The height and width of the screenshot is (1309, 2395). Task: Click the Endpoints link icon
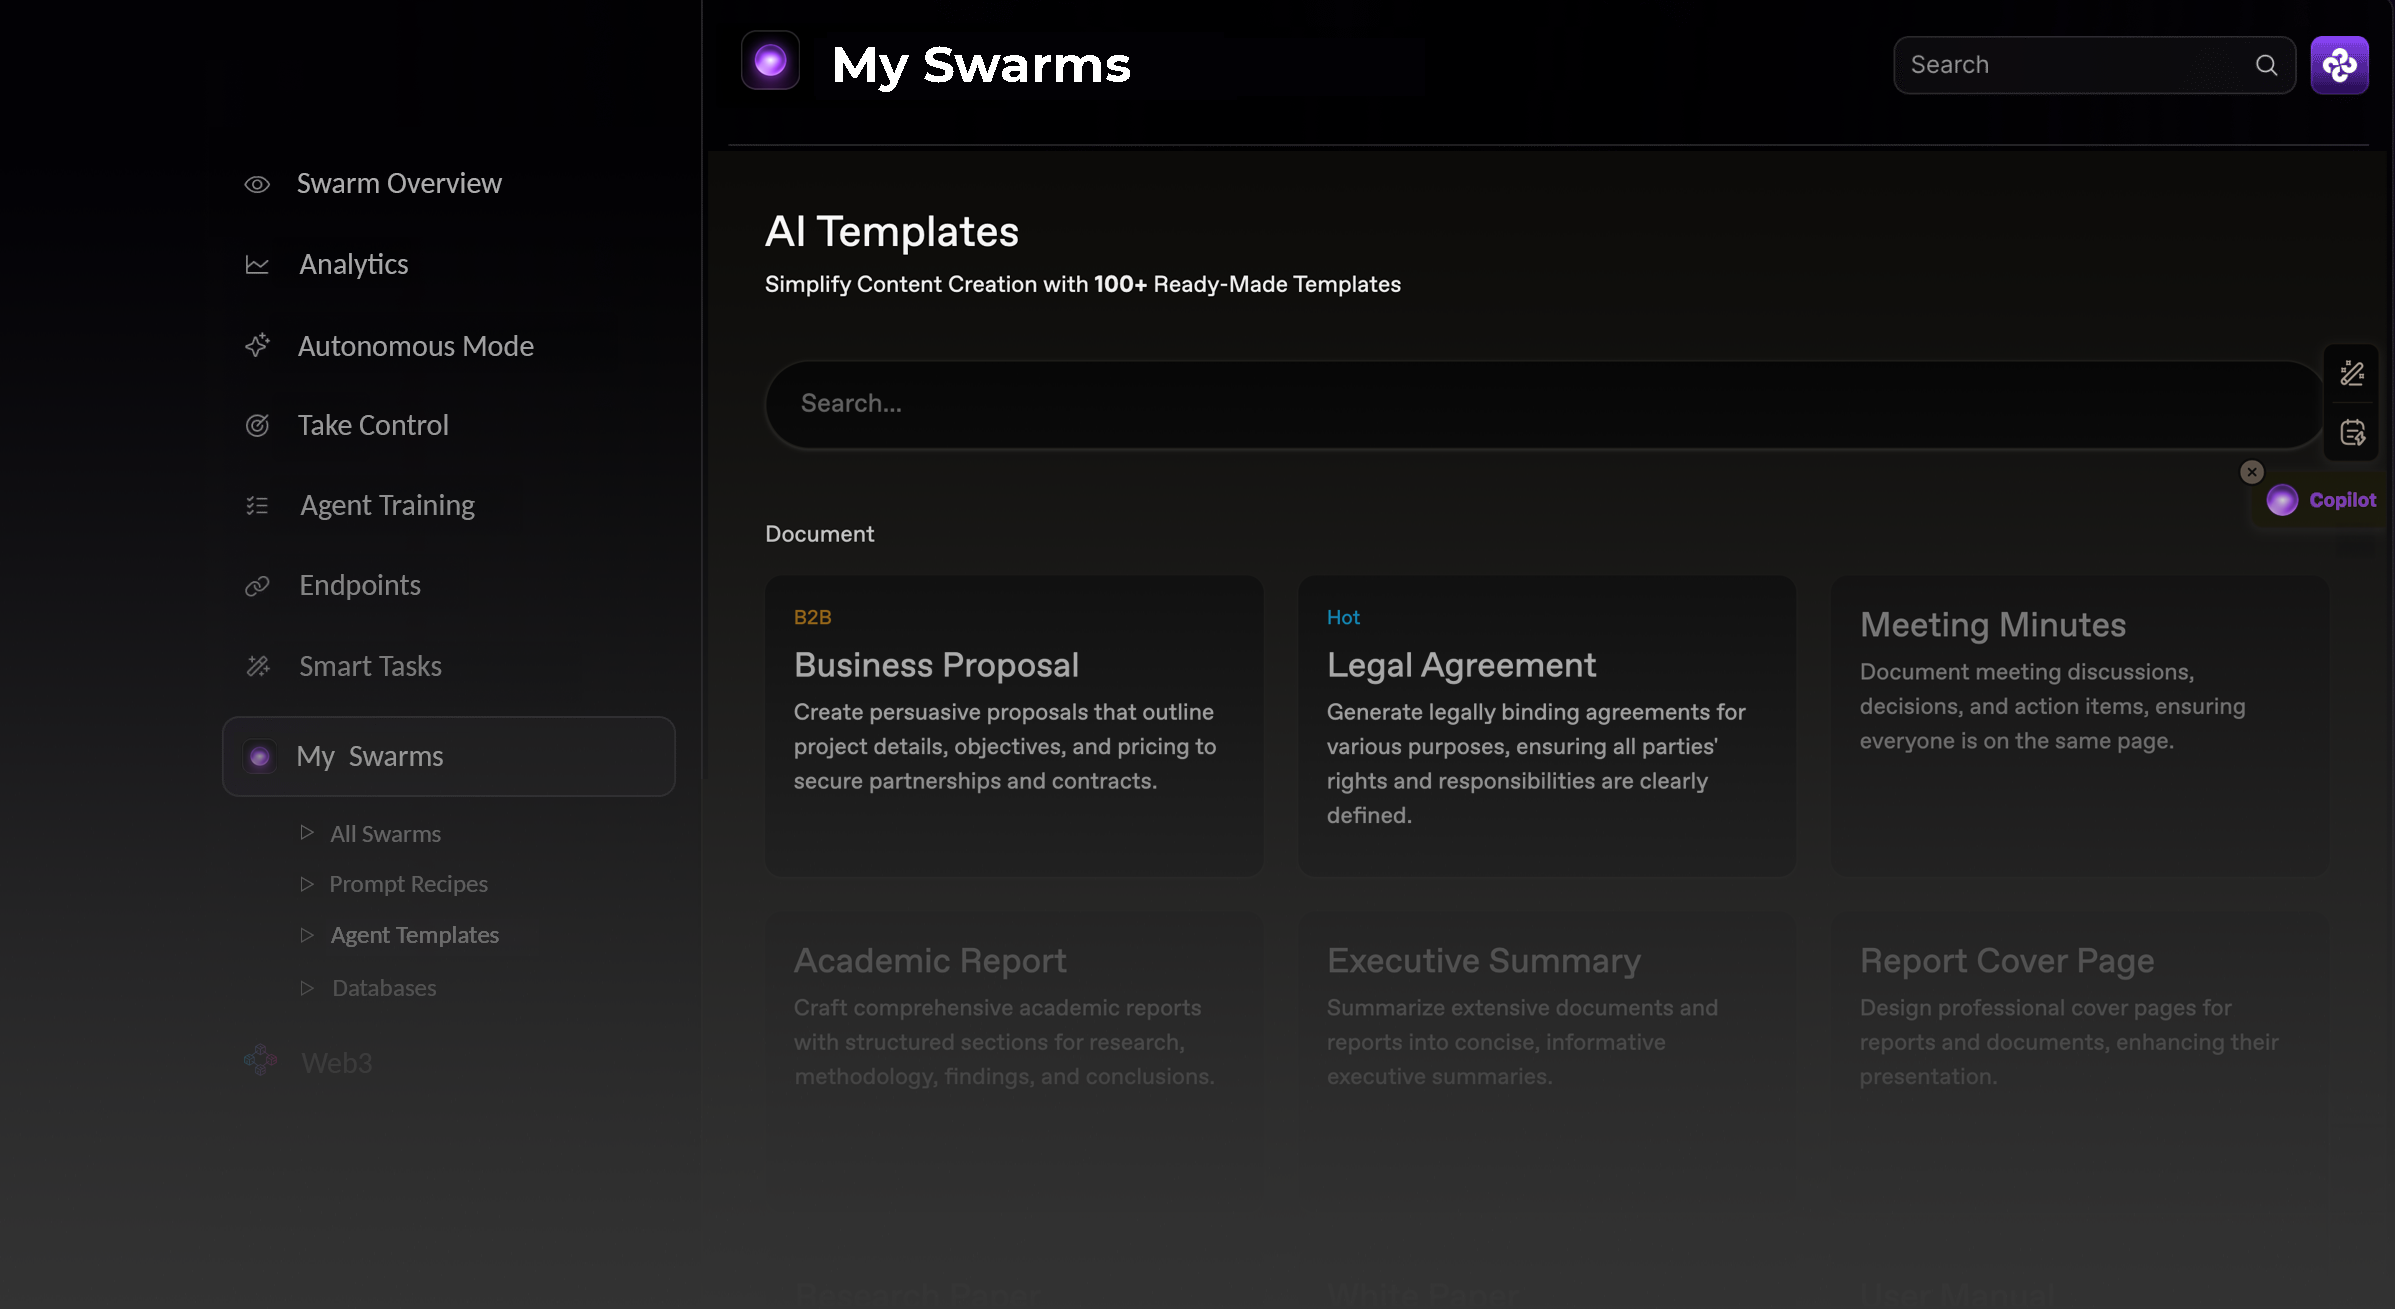(x=257, y=586)
